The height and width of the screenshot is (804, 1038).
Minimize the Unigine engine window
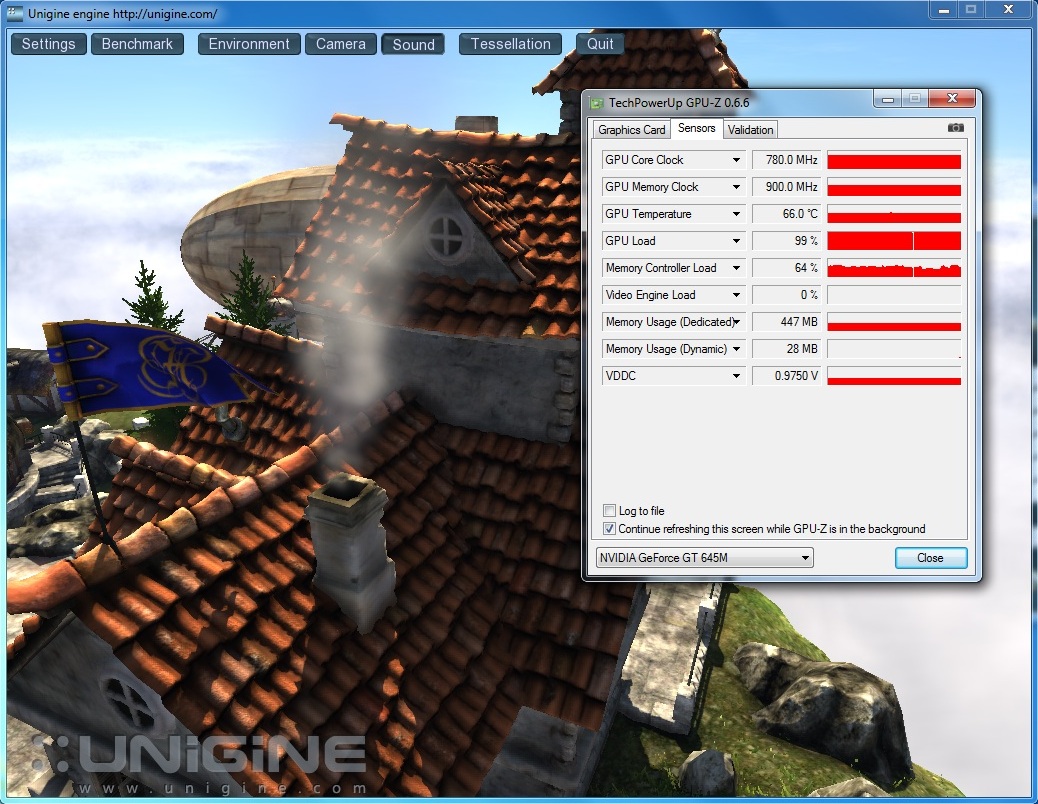(944, 10)
